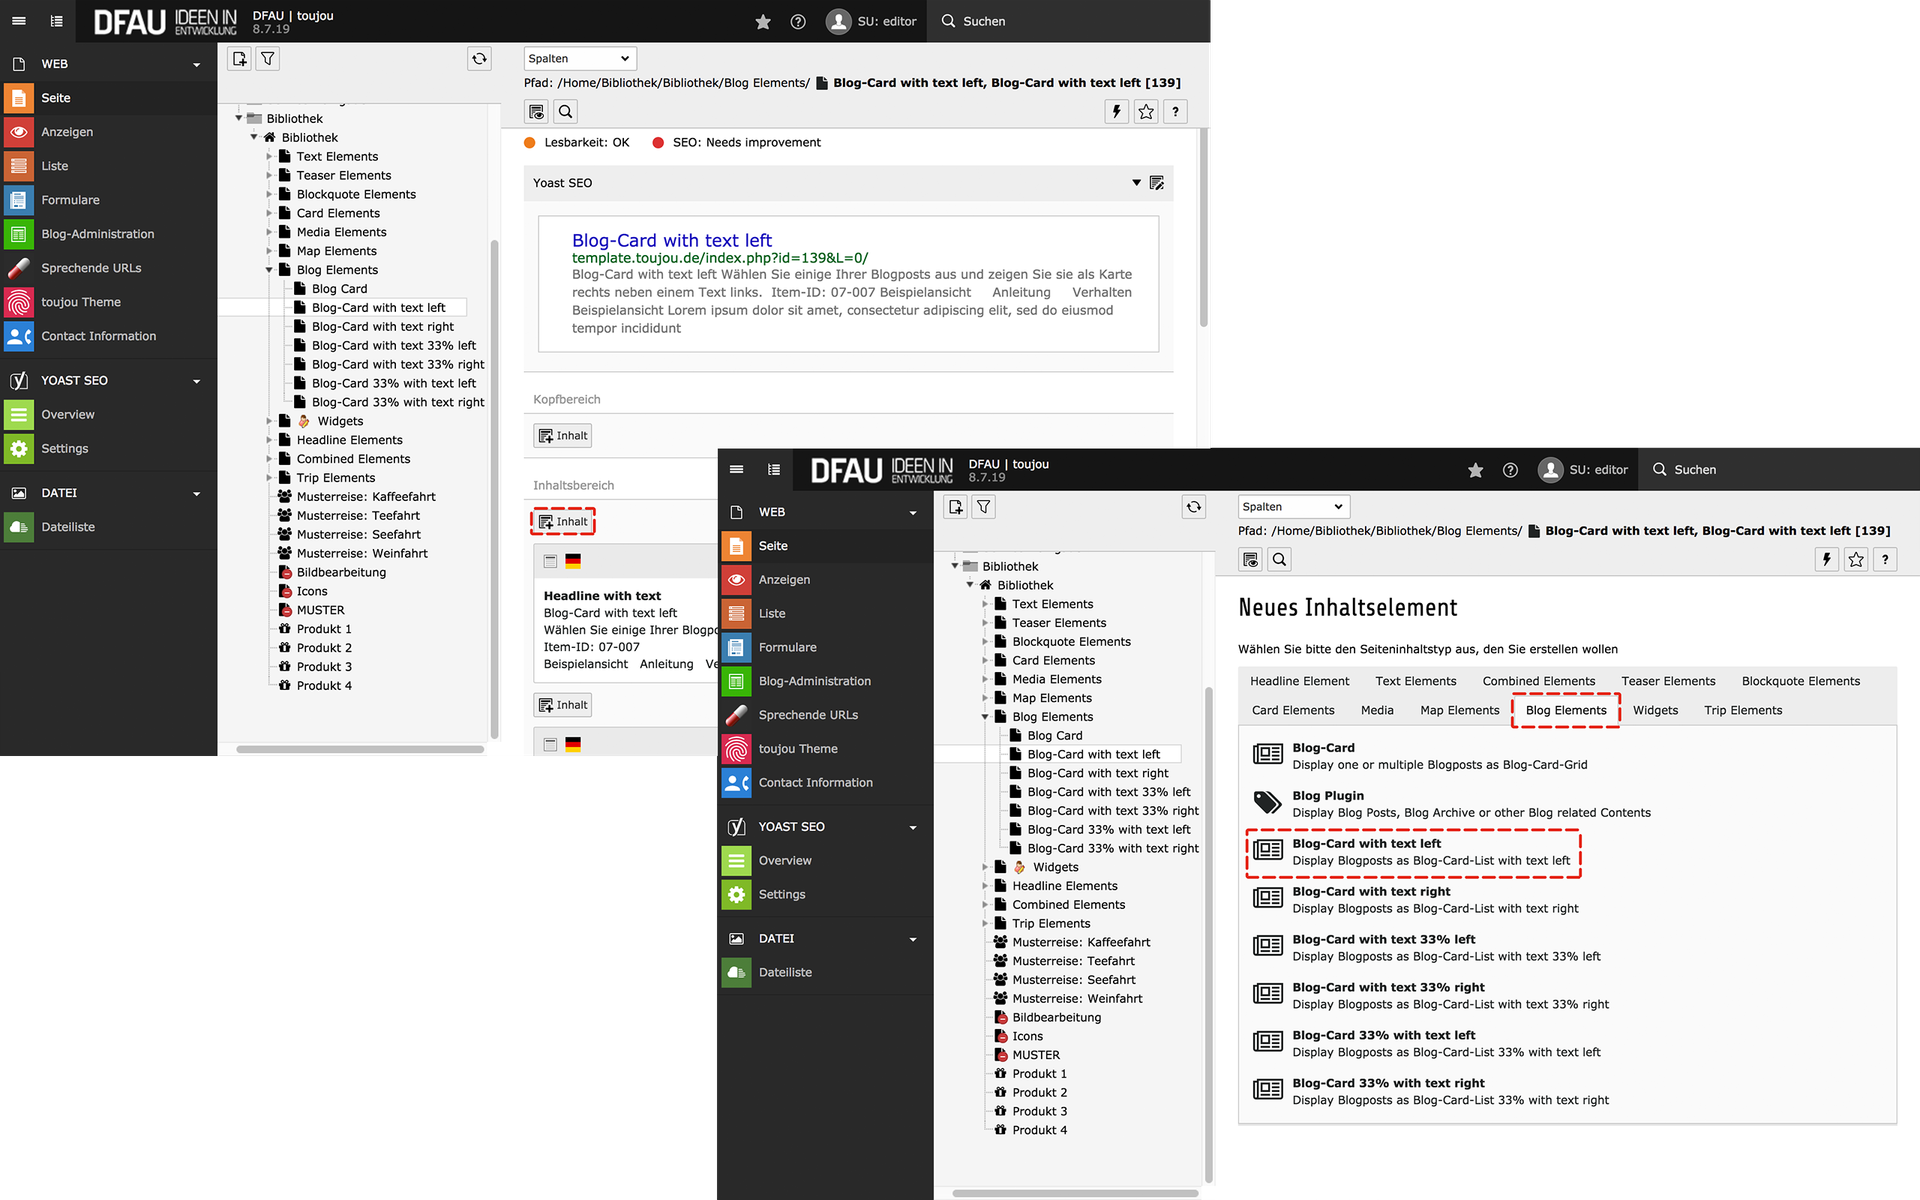Click the edit icon in Yoast SEO header
This screenshot has height=1200, width=1920.
point(1157,183)
